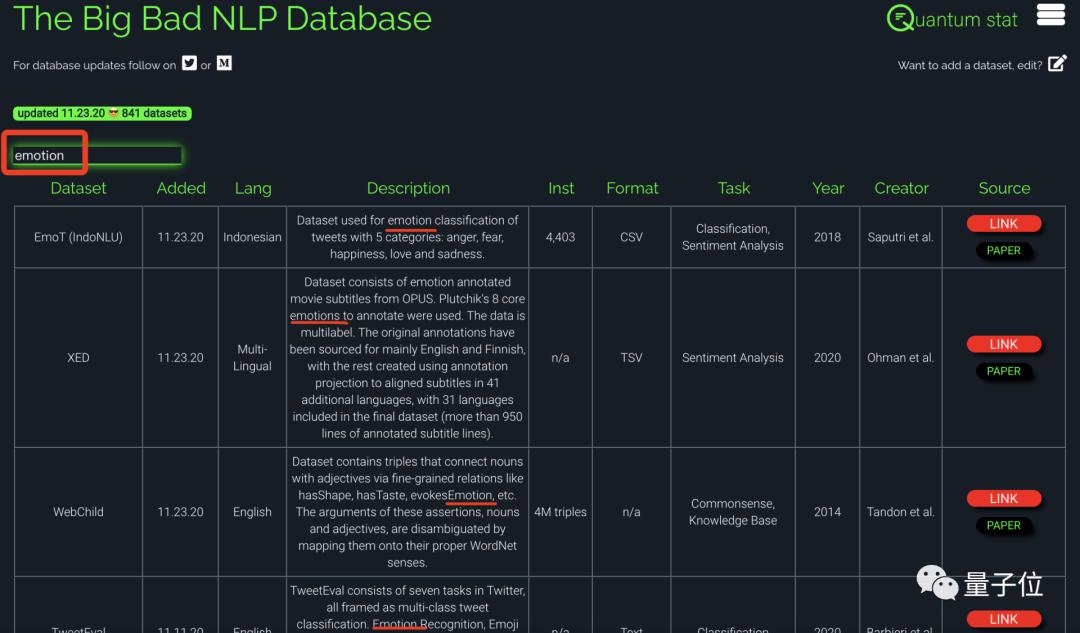
Task: Click the Quantum Stat logo
Action: [952, 19]
